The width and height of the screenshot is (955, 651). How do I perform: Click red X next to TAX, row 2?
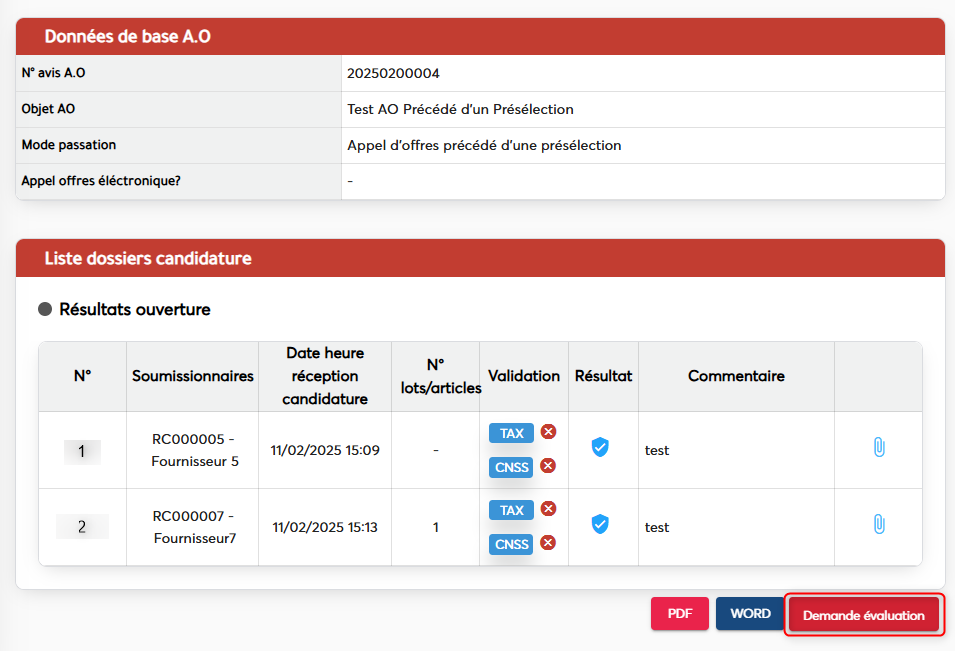point(548,509)
